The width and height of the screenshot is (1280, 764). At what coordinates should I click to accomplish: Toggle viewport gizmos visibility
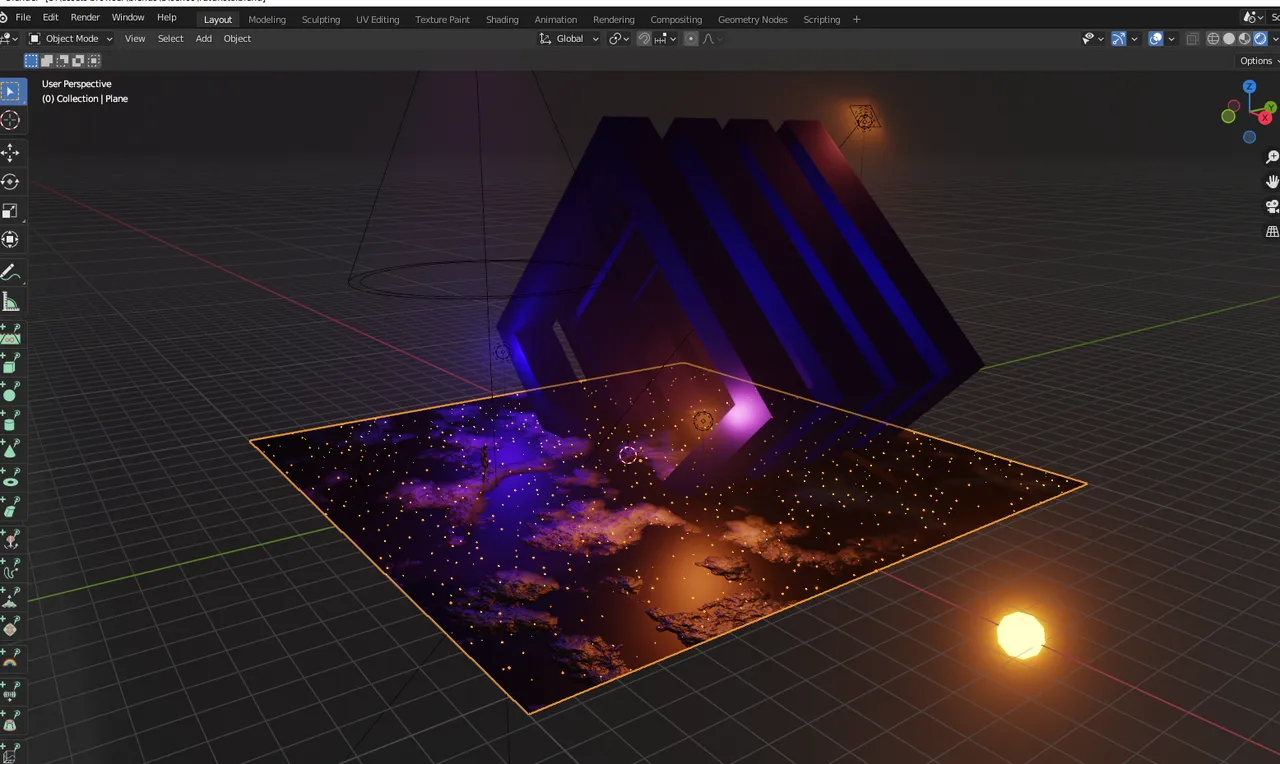pos(1119,39)
